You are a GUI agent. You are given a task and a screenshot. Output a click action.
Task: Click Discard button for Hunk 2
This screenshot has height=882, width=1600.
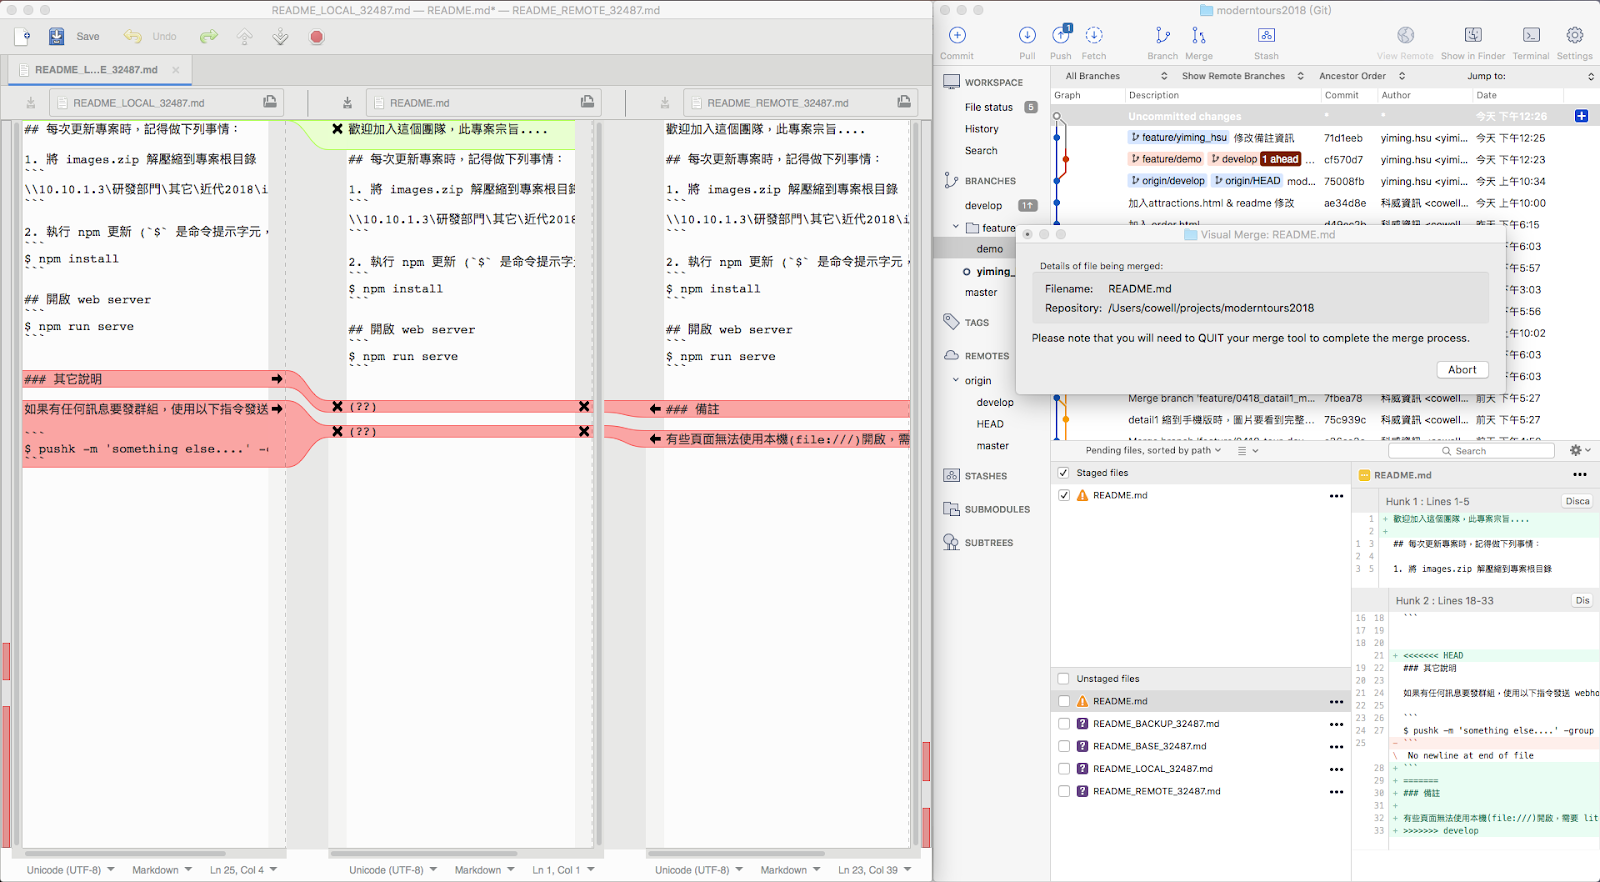pyautogui.click(x=1581, y=600)
